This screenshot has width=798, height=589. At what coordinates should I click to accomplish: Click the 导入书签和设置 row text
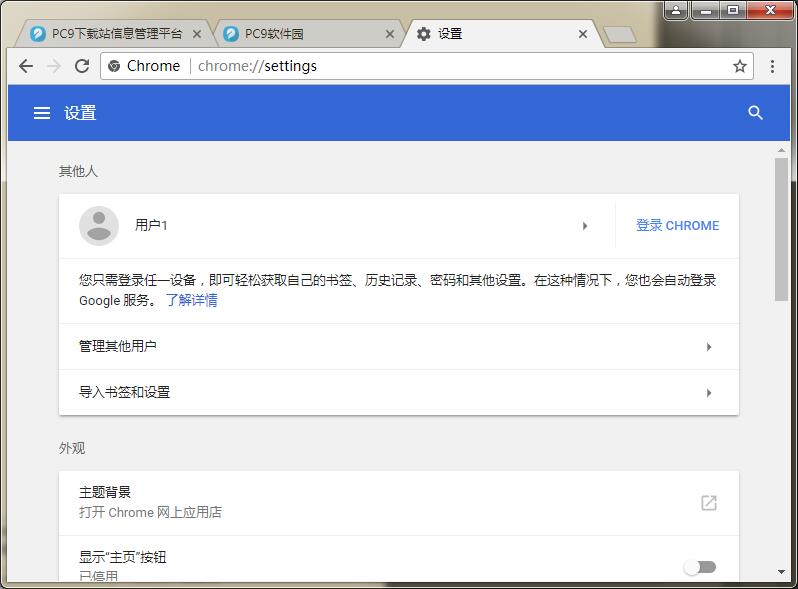click(124, 392)
